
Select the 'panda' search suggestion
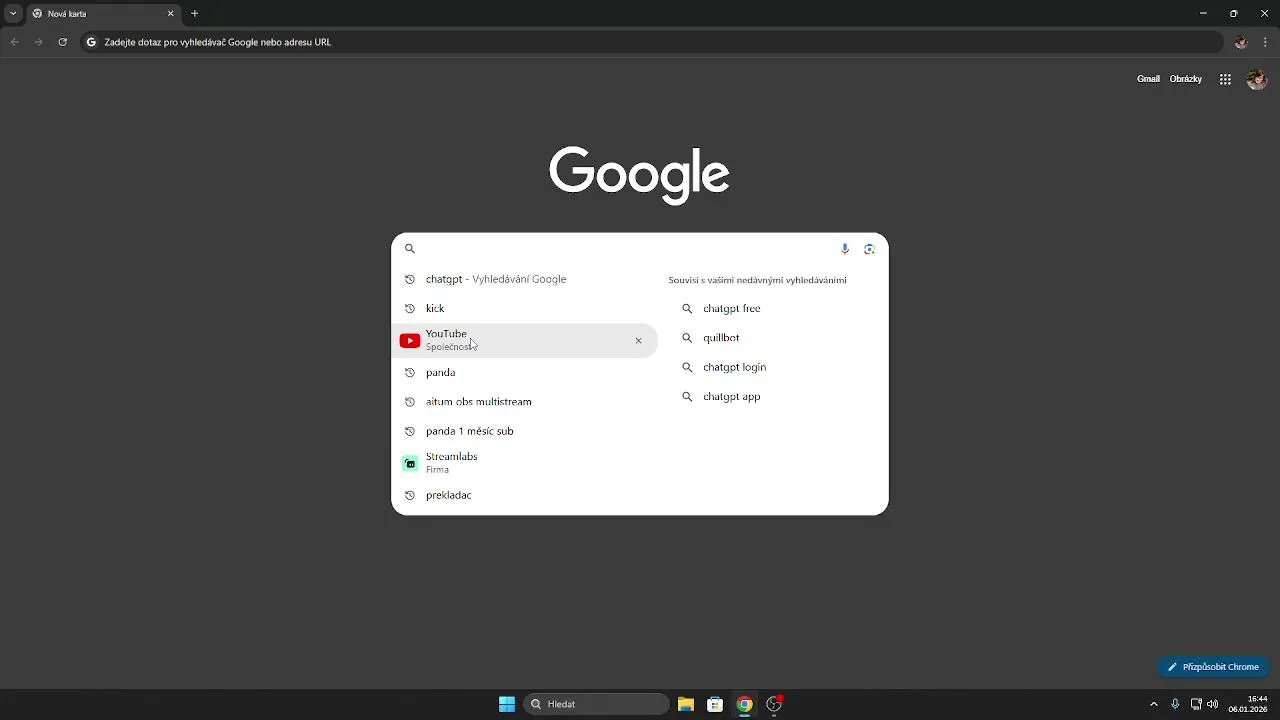524,372
